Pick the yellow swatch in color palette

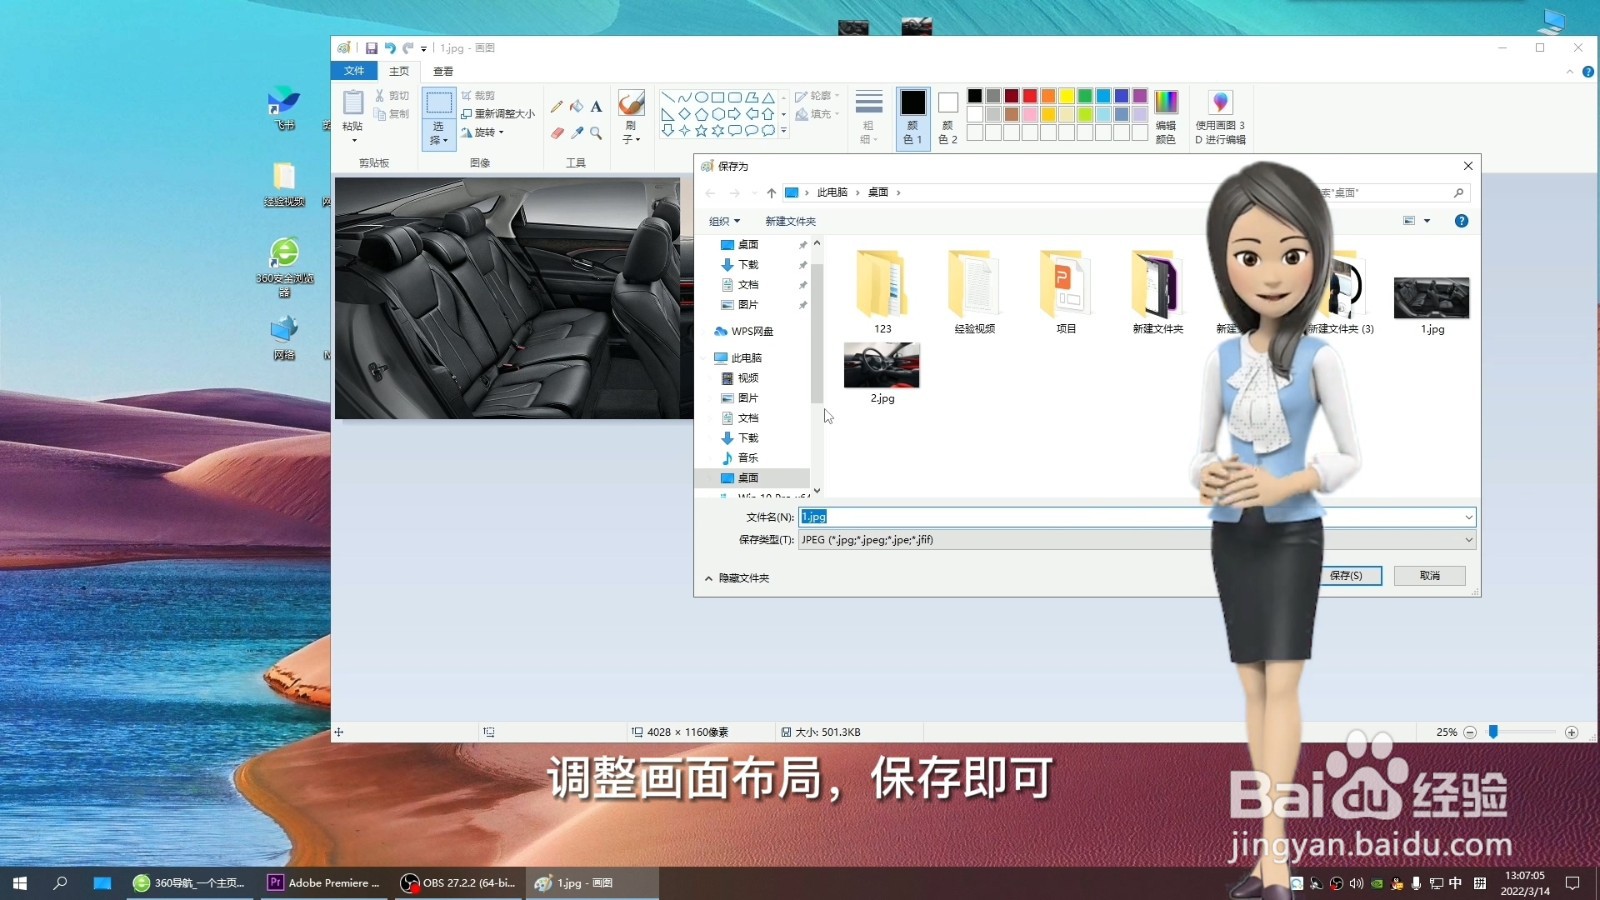click(1067, 96)
